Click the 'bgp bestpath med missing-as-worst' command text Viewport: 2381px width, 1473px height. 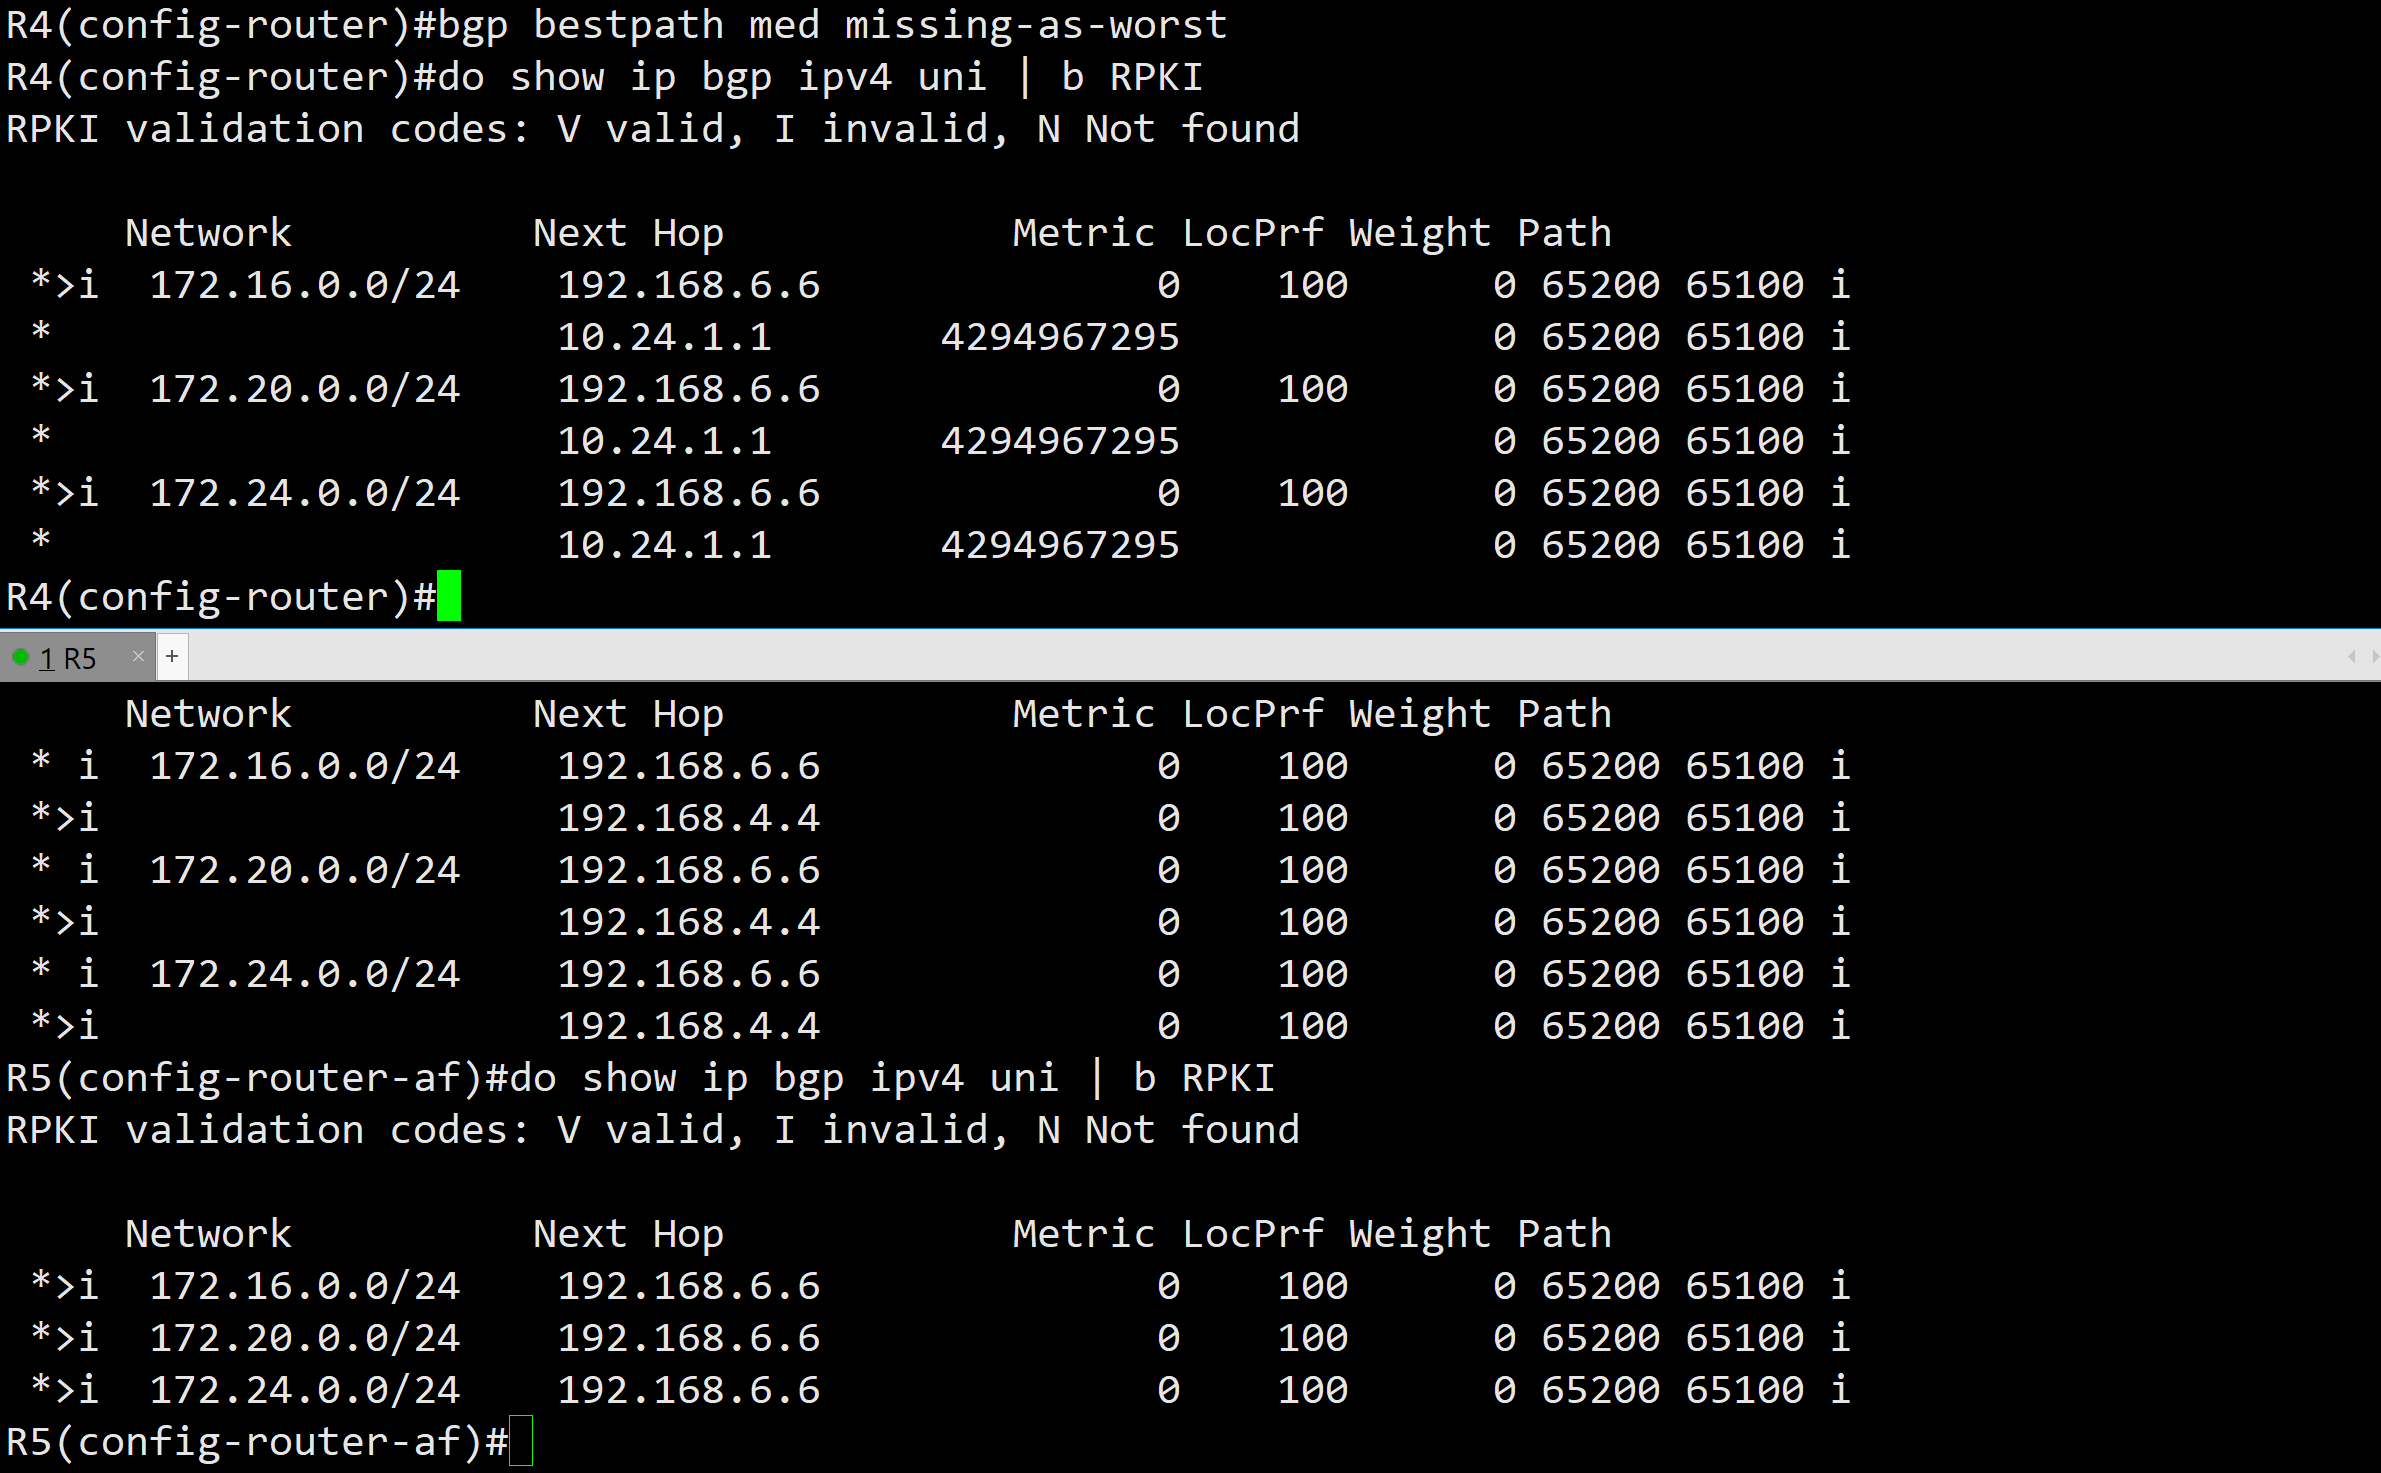[x=831, y=25]
